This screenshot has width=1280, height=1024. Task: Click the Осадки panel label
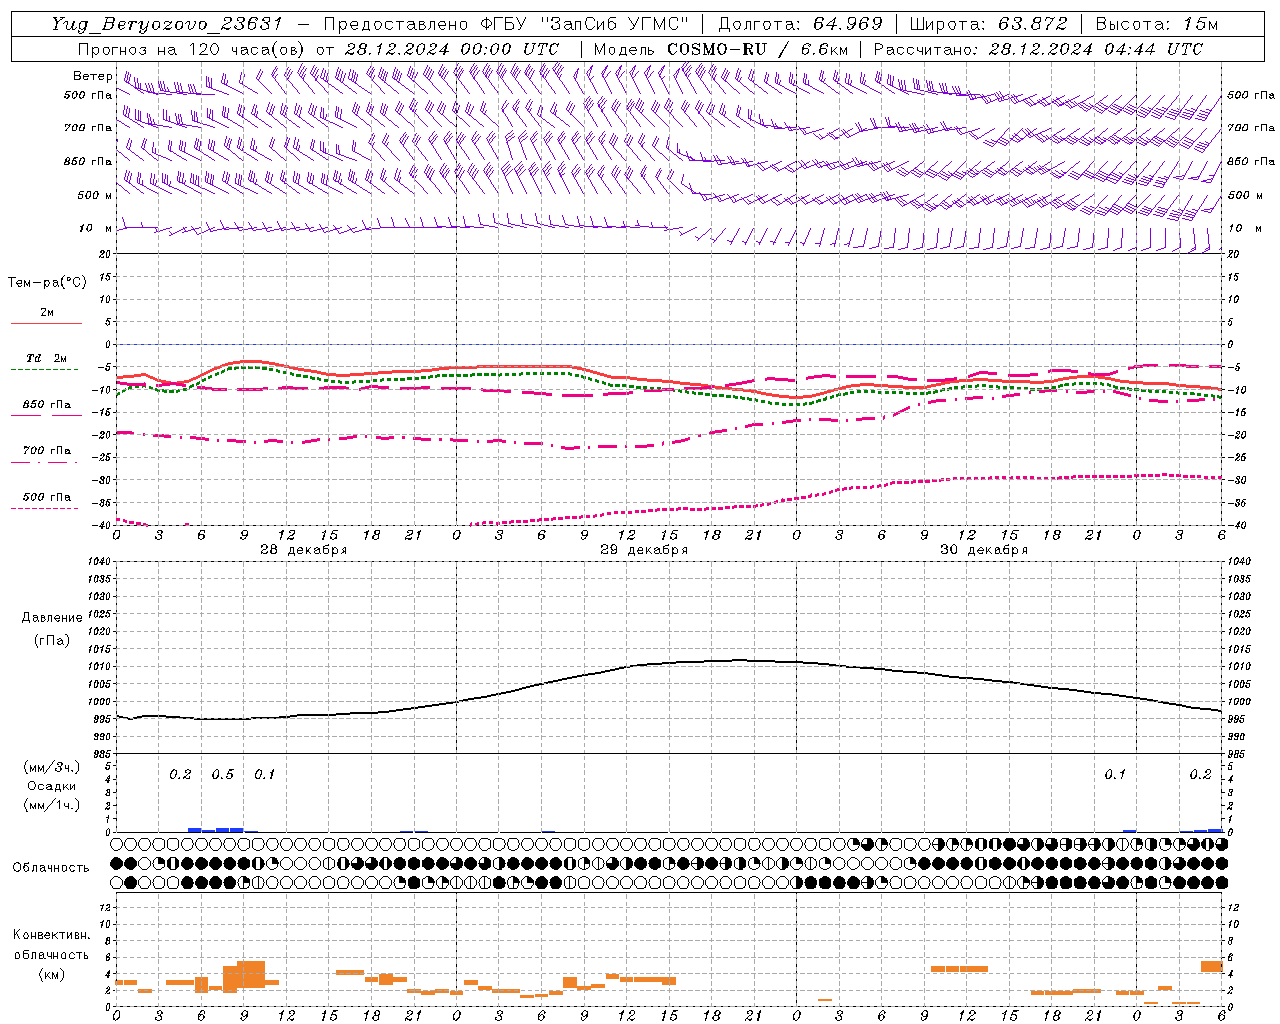click(52, 786)
